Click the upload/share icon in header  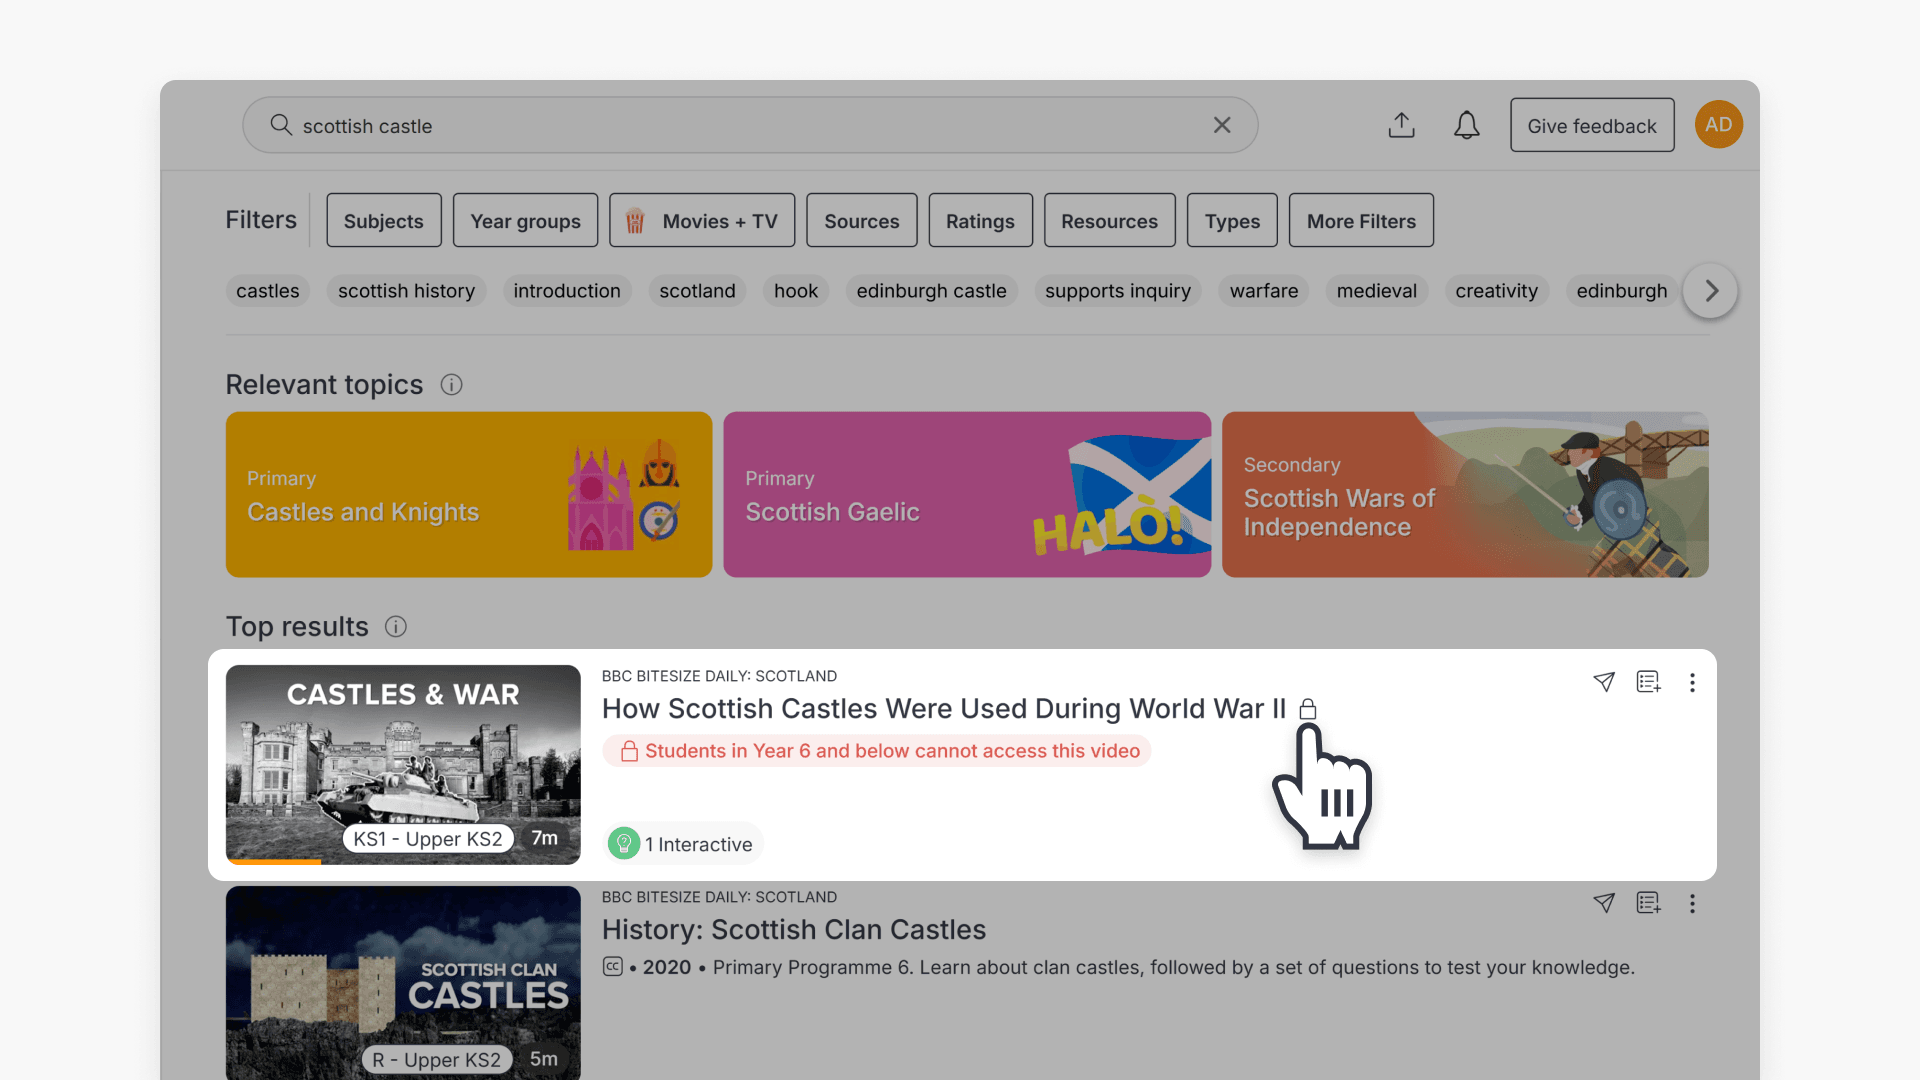tap(1401, 125)
